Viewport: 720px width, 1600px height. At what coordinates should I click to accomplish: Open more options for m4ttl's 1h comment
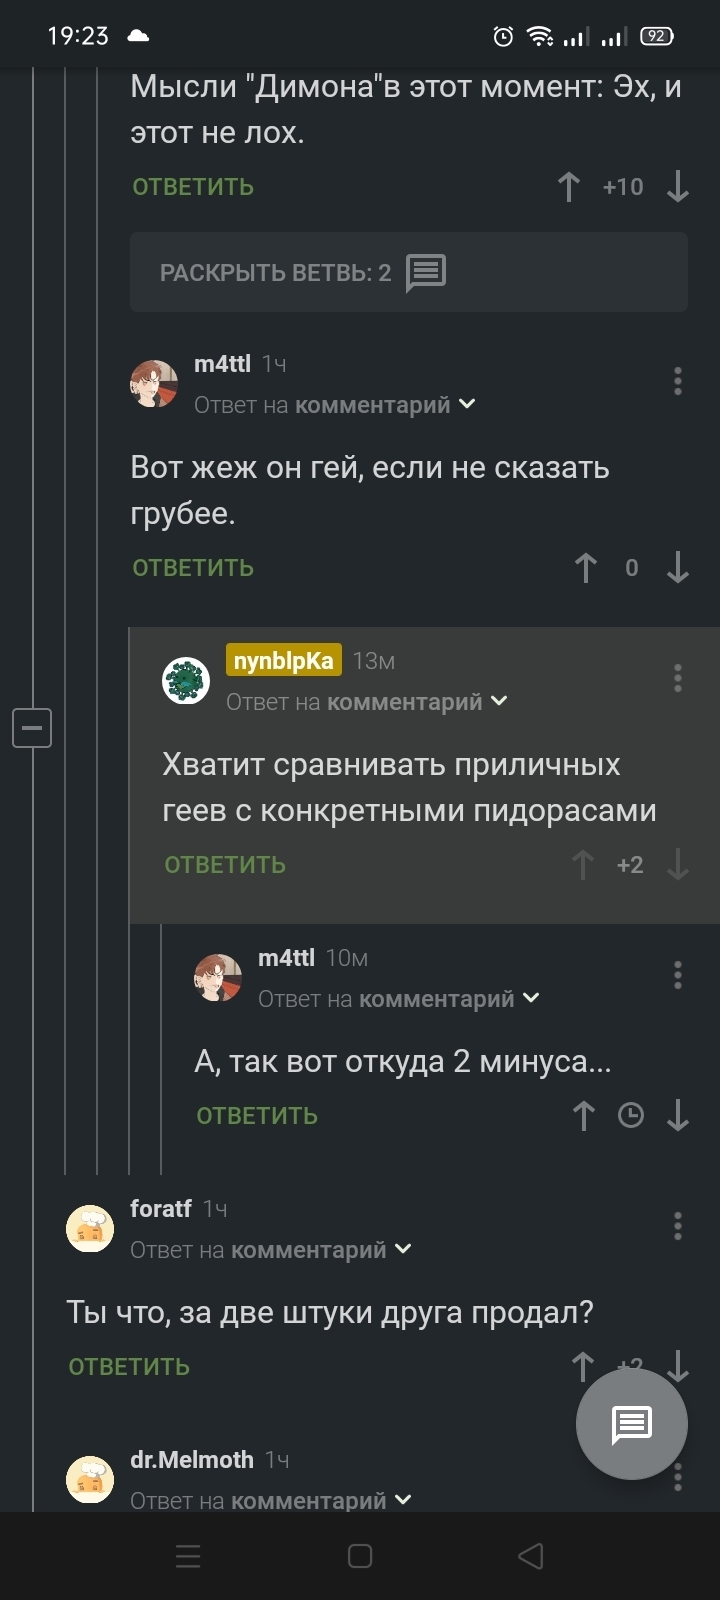point(678,381)
